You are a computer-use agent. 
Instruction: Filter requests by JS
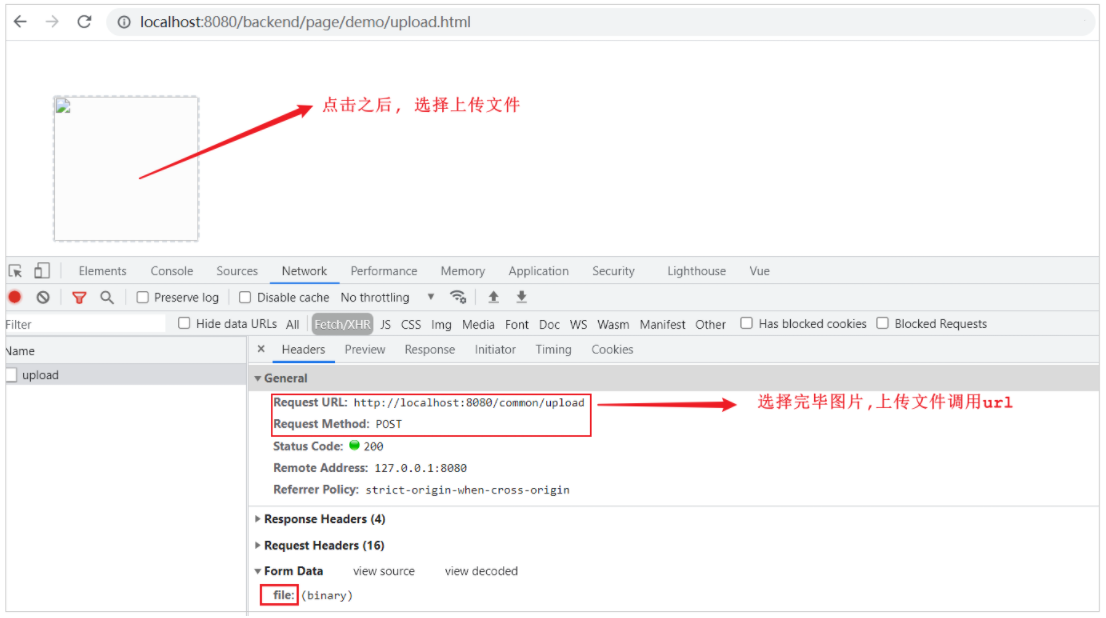click(385, 325)
